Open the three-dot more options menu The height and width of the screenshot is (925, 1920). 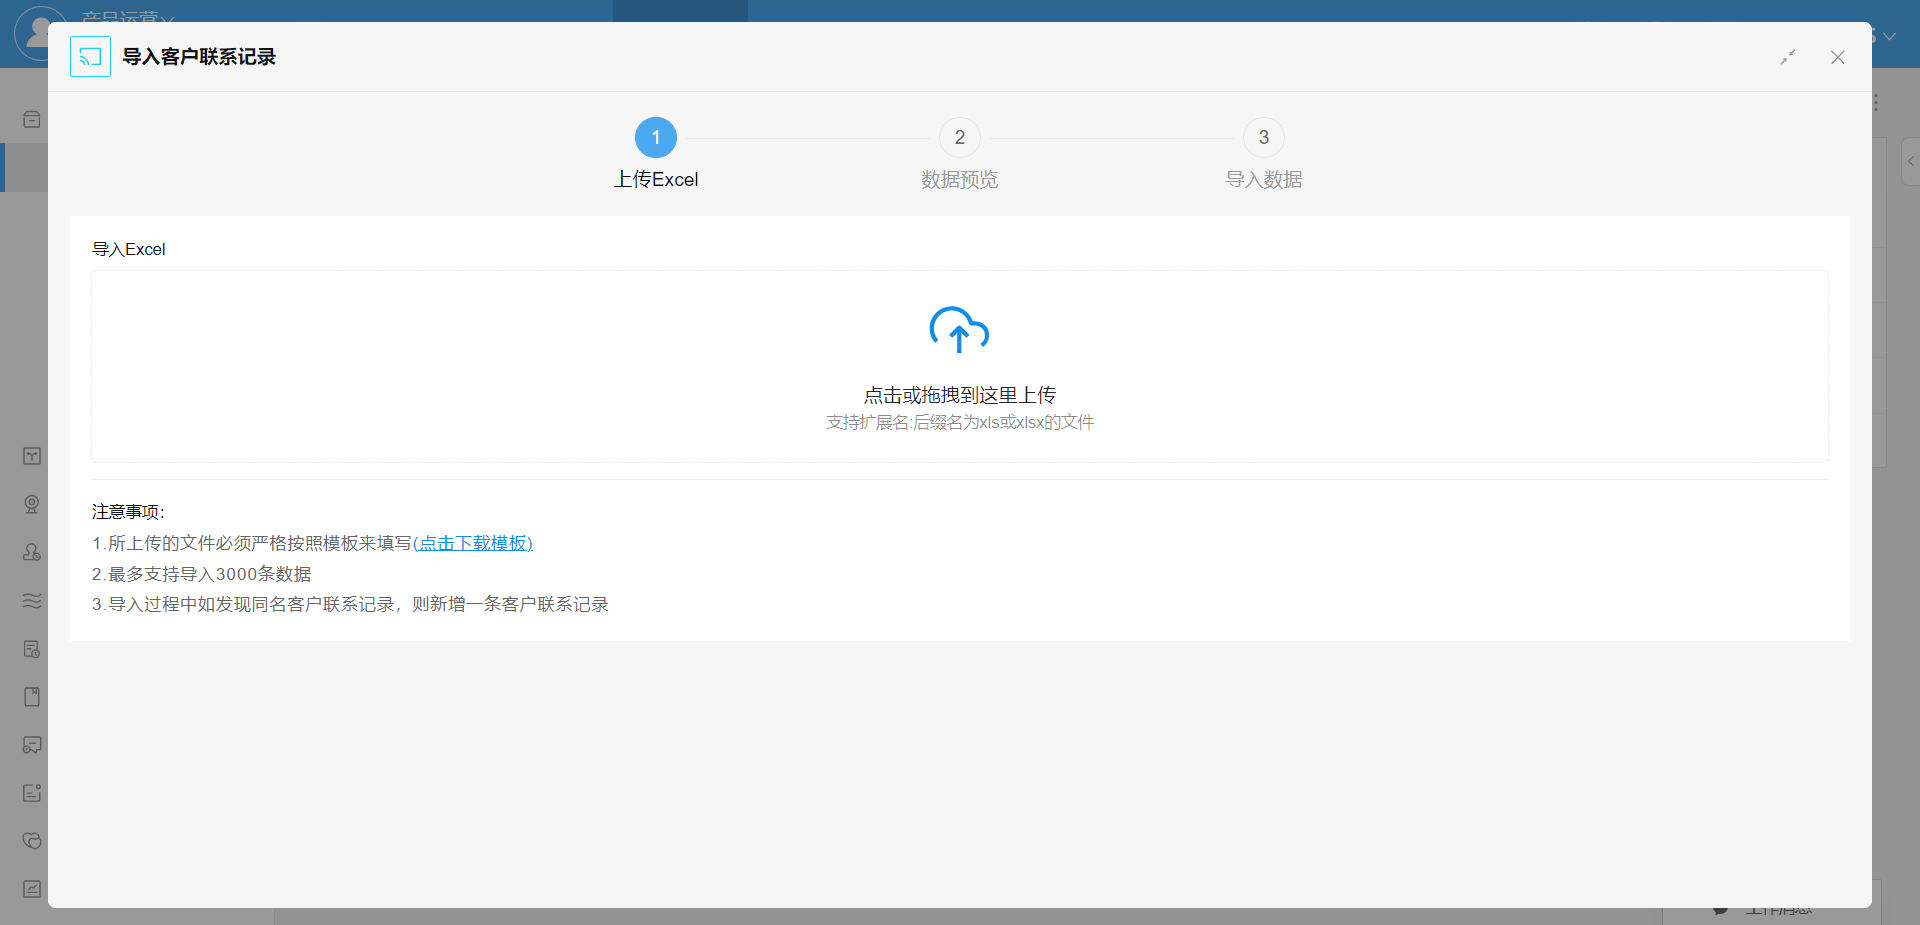tap(1876, 102)
